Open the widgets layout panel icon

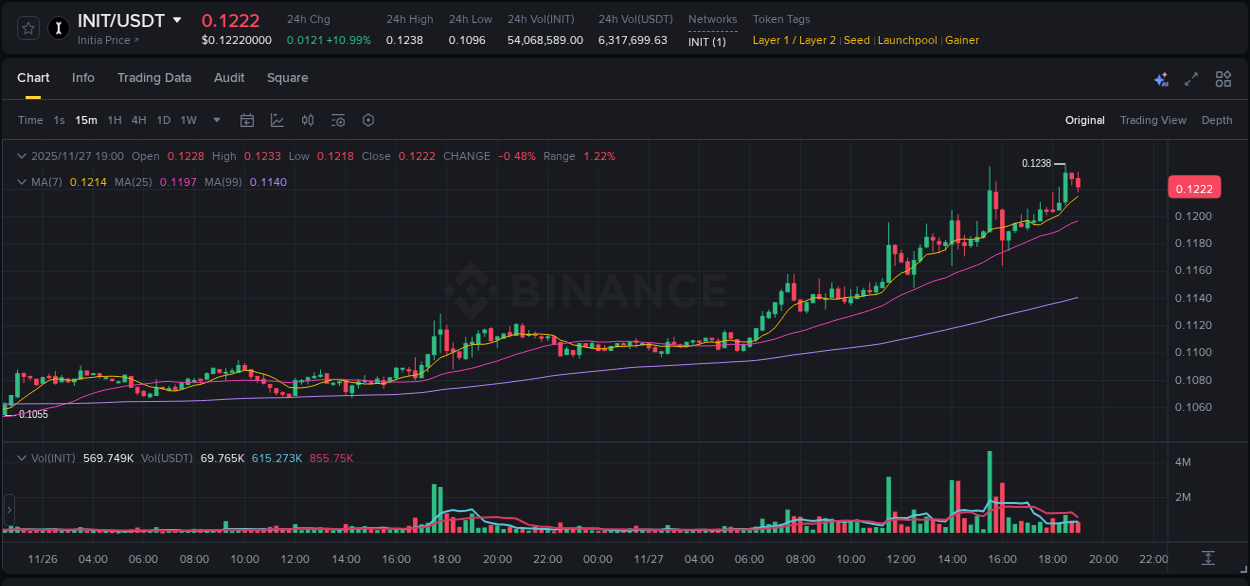(x=1223, y=78)
